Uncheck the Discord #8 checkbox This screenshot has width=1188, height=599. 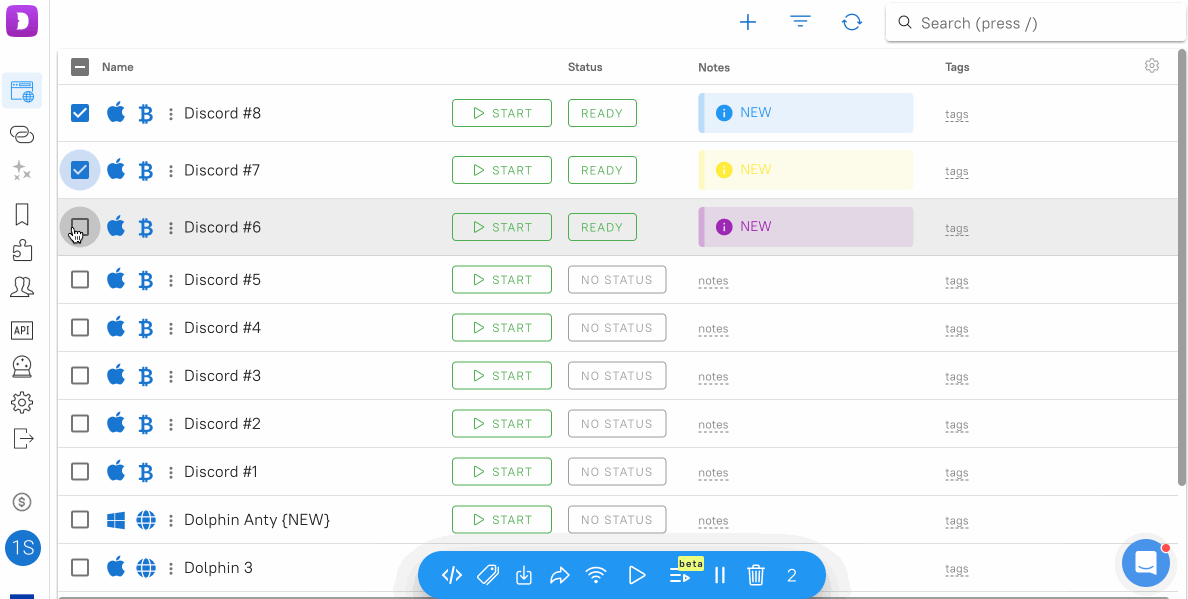[80, 113]
